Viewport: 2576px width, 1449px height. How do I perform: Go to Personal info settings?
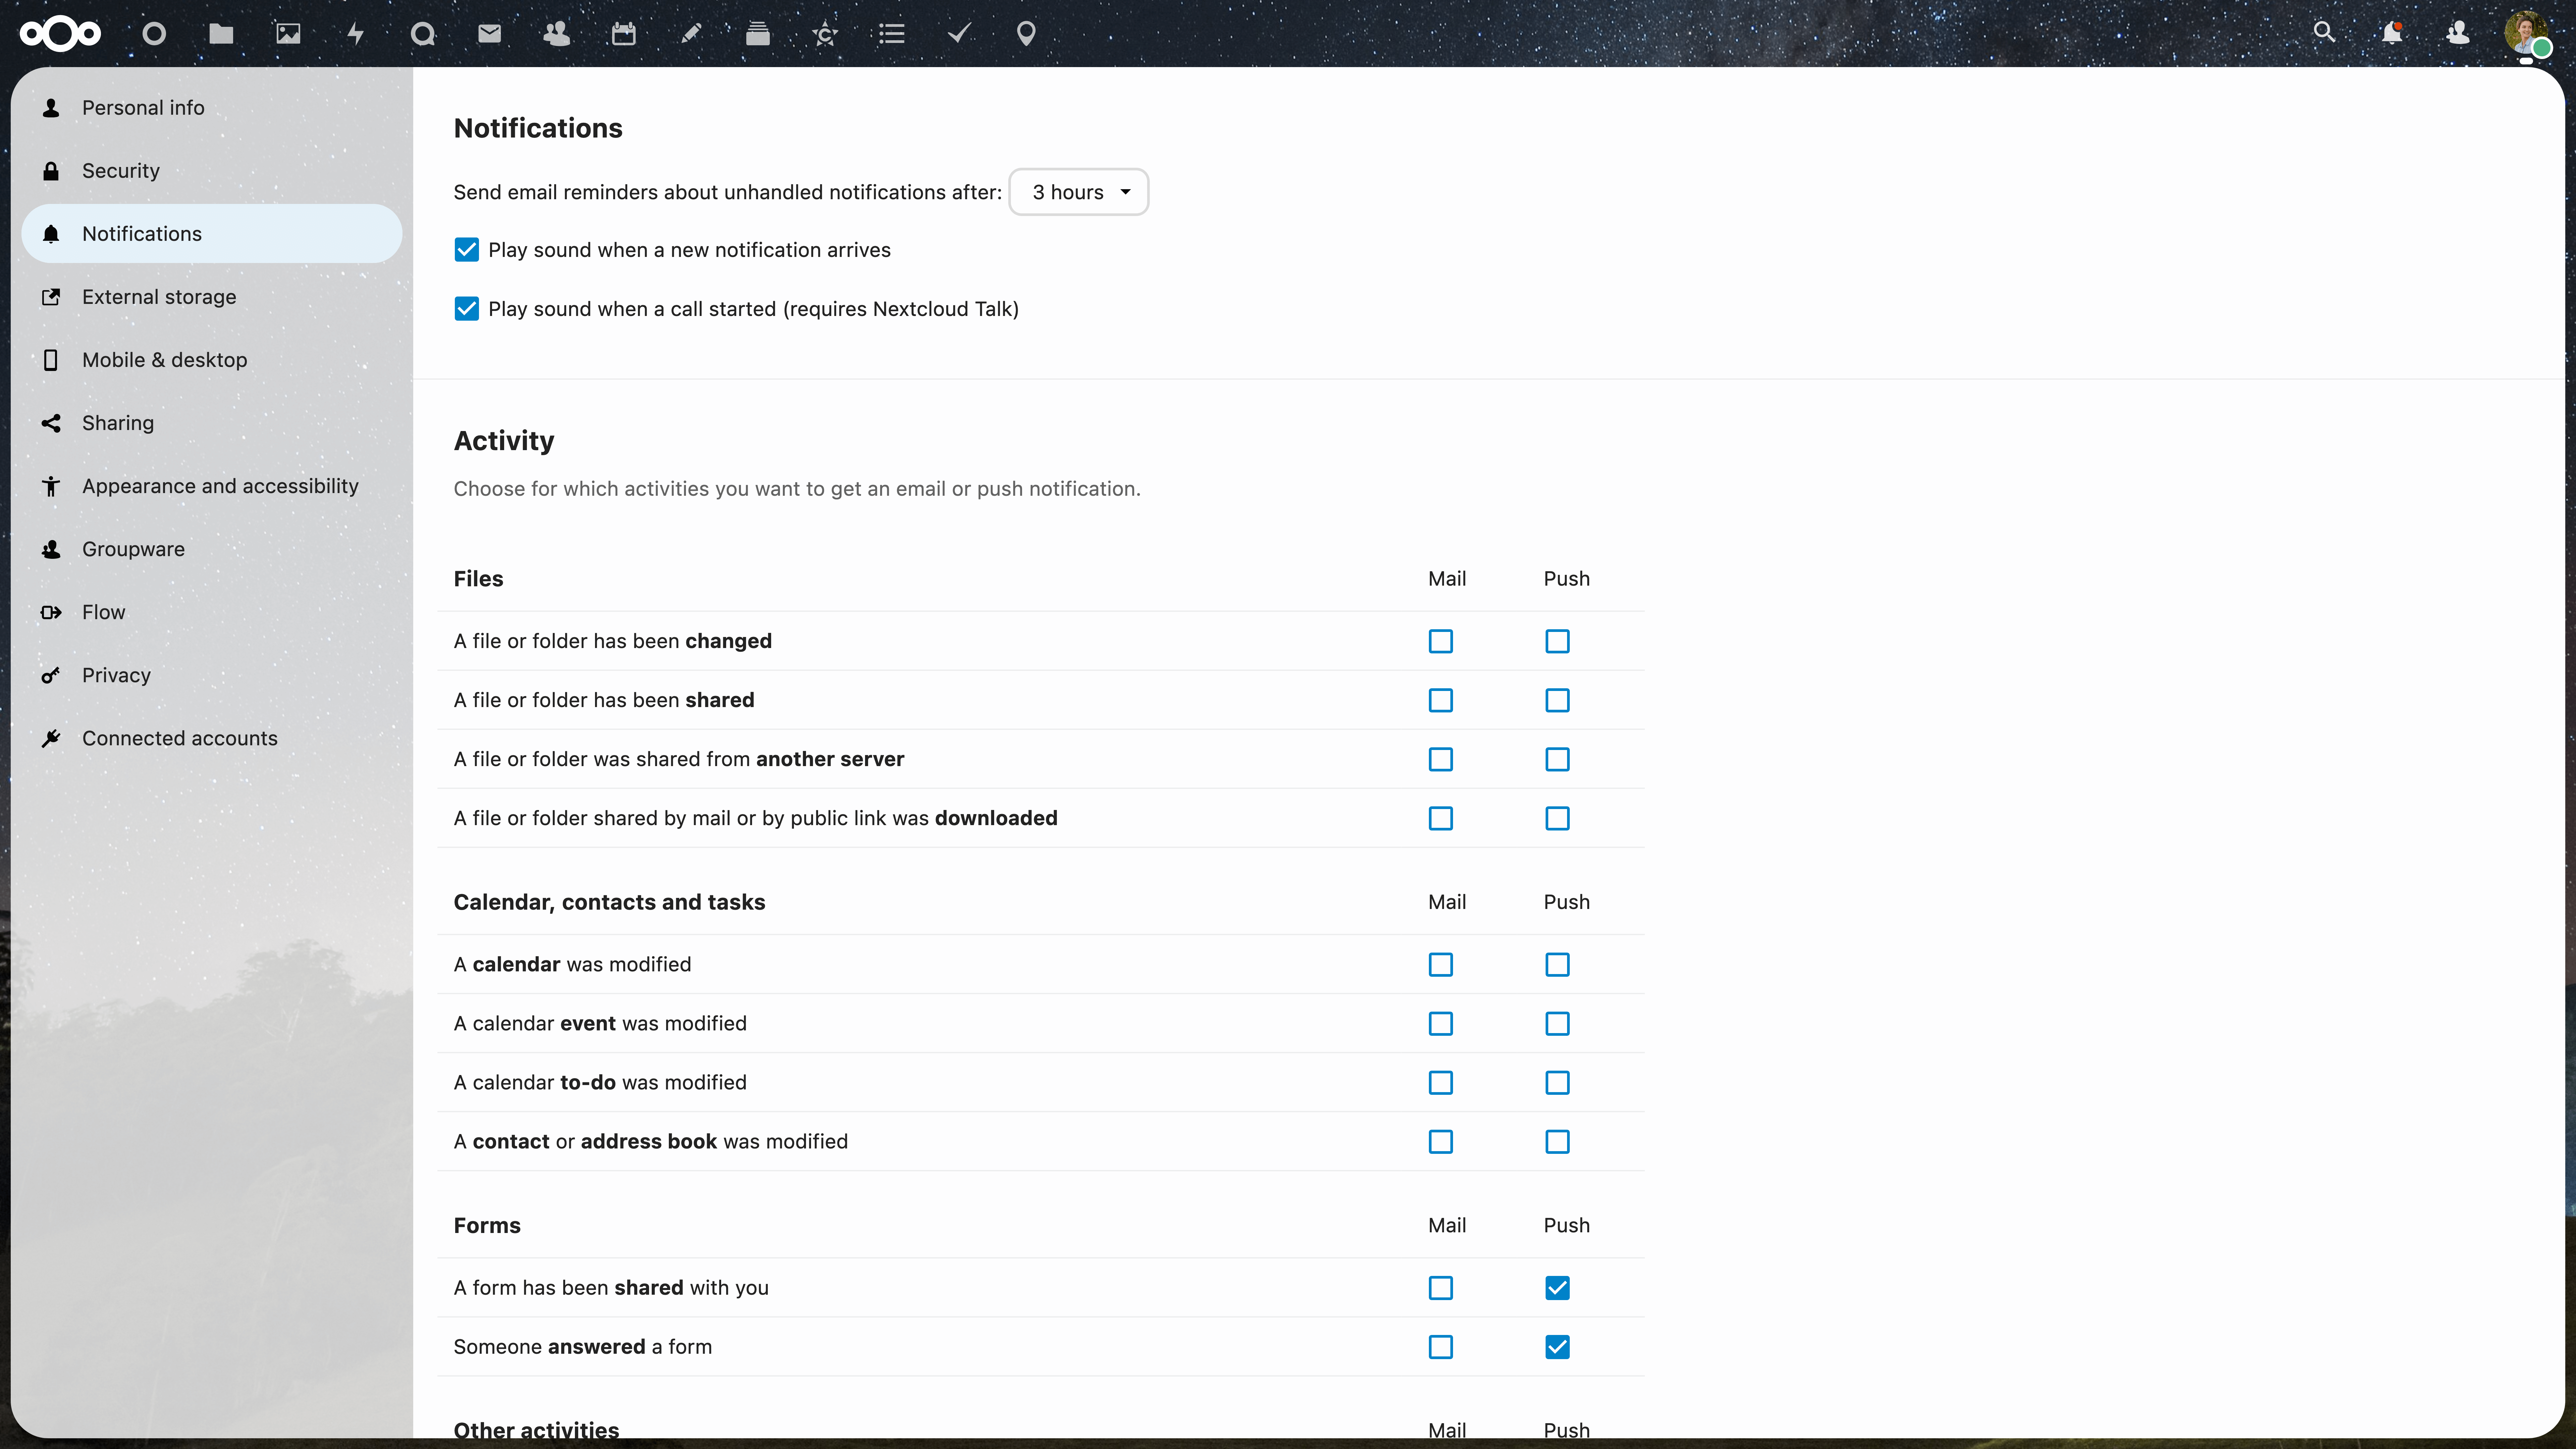tap(212, 108)
